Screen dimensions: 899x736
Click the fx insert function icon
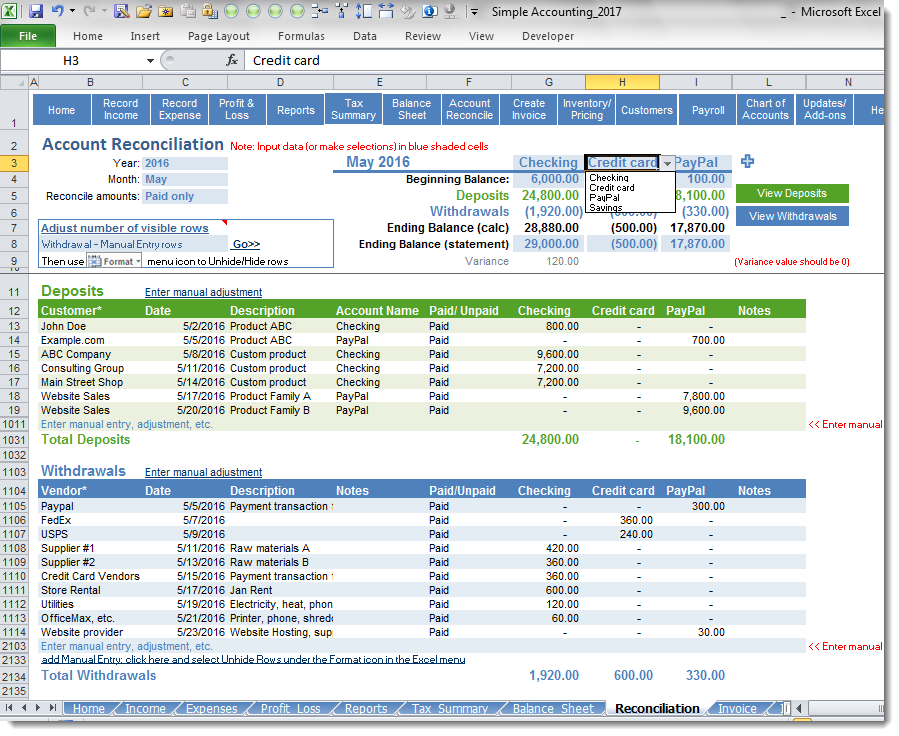(232, 60)
